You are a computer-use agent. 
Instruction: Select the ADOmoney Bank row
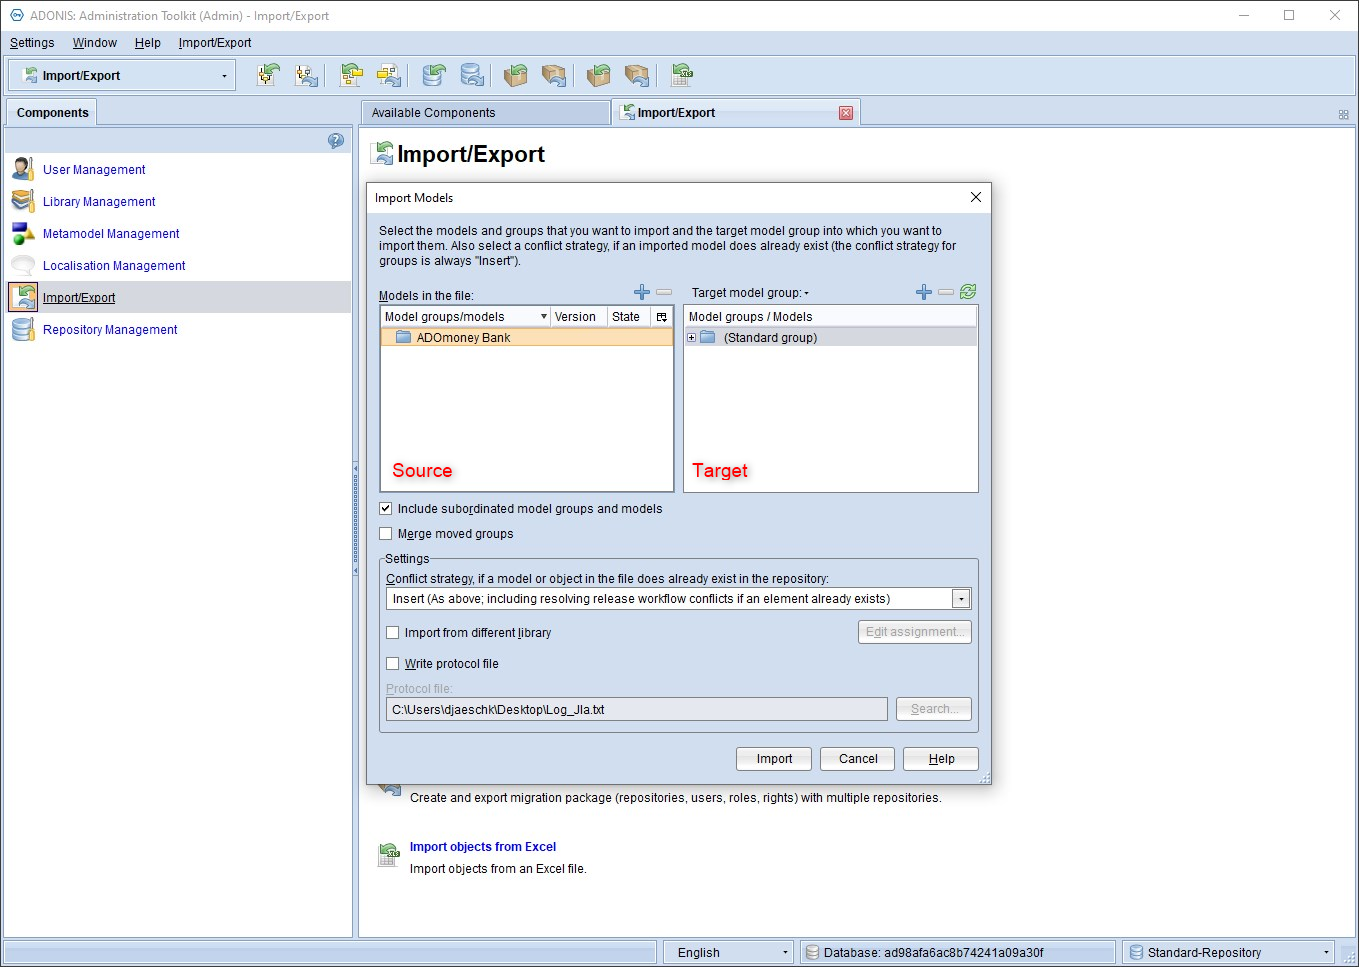(x=527, y=338)
